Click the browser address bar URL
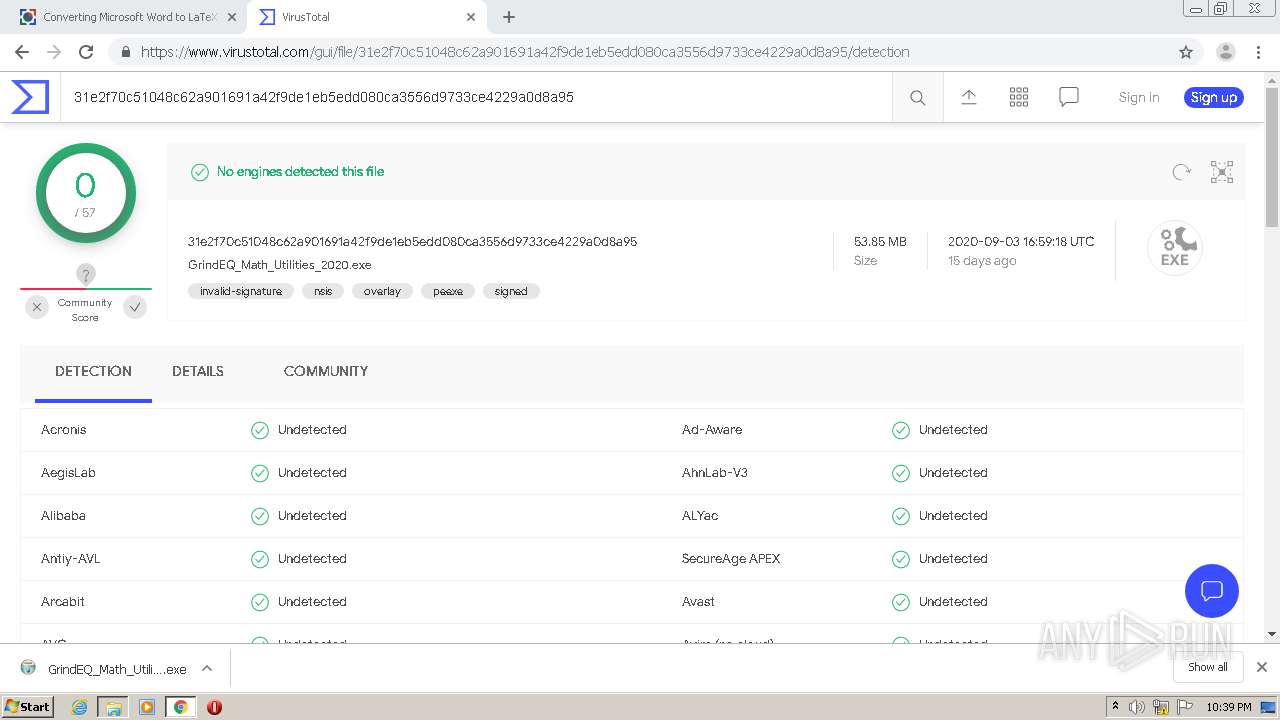 525,52
